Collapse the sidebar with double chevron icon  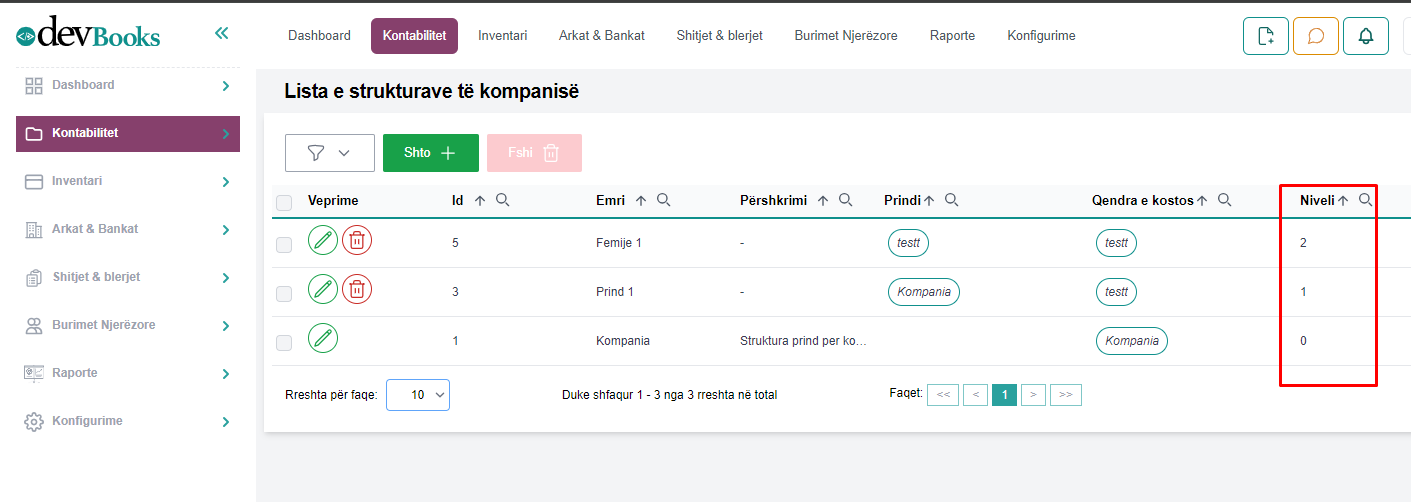221,34
